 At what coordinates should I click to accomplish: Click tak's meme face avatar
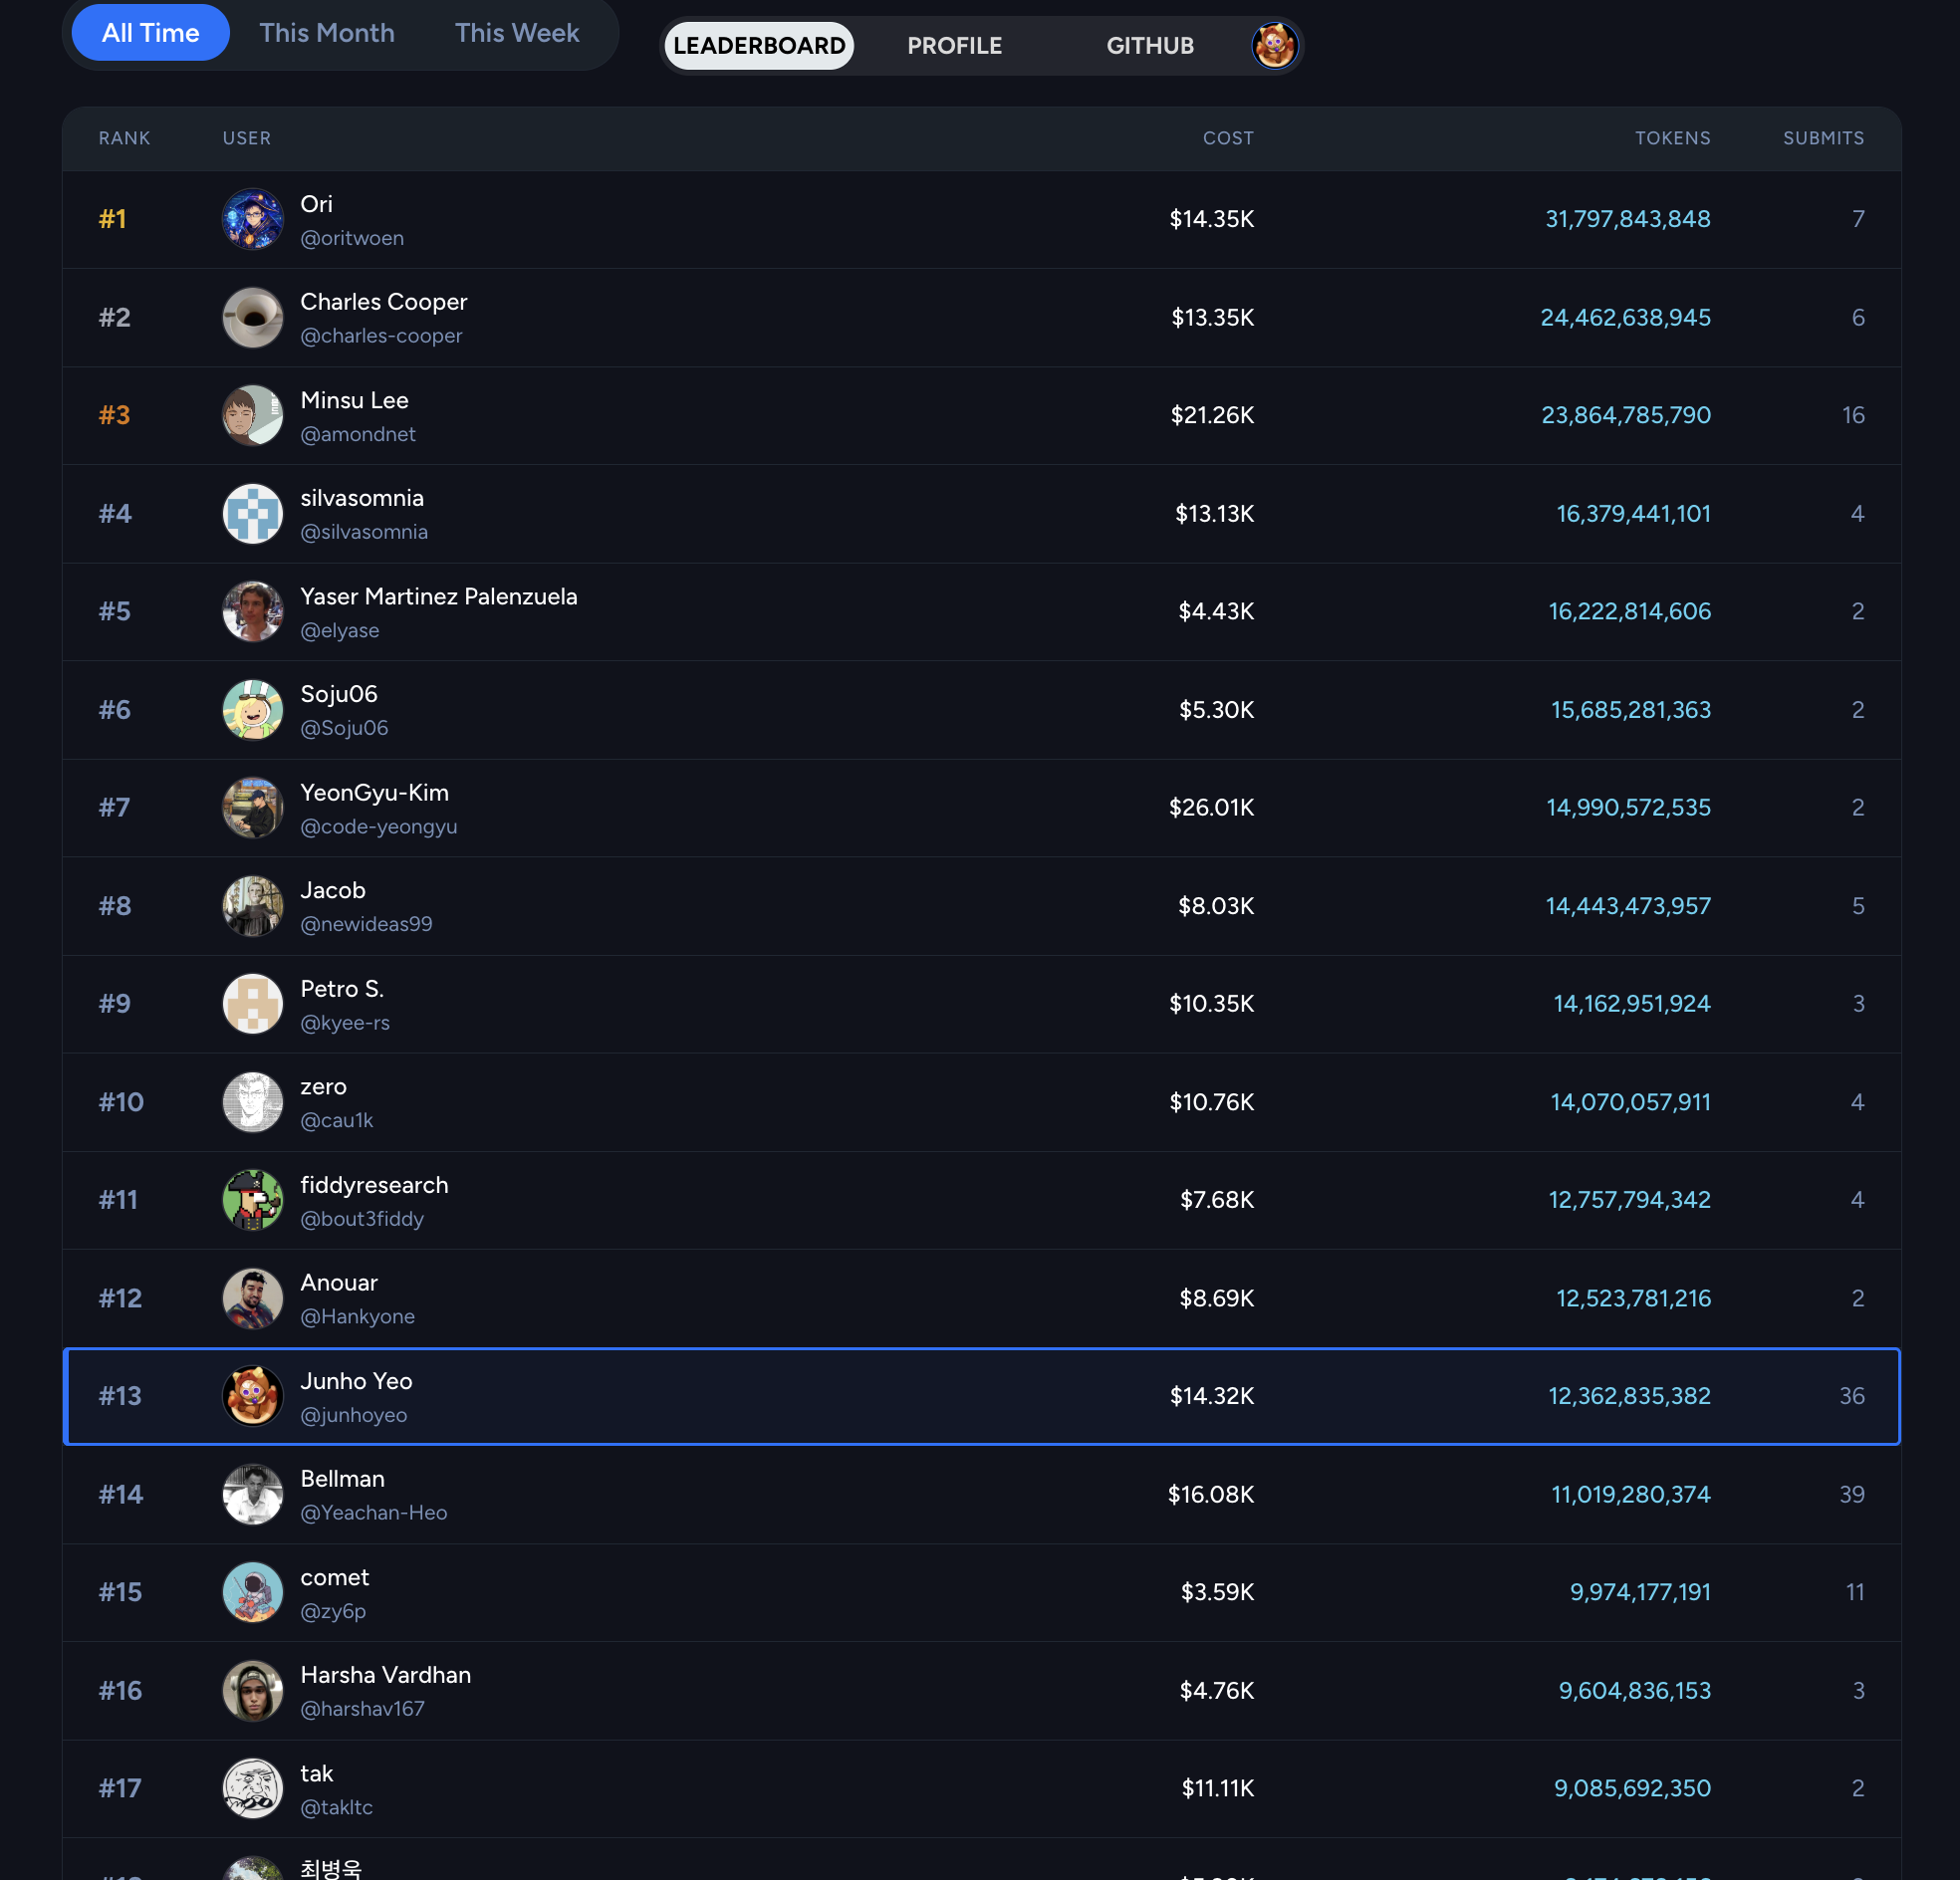252,1788
